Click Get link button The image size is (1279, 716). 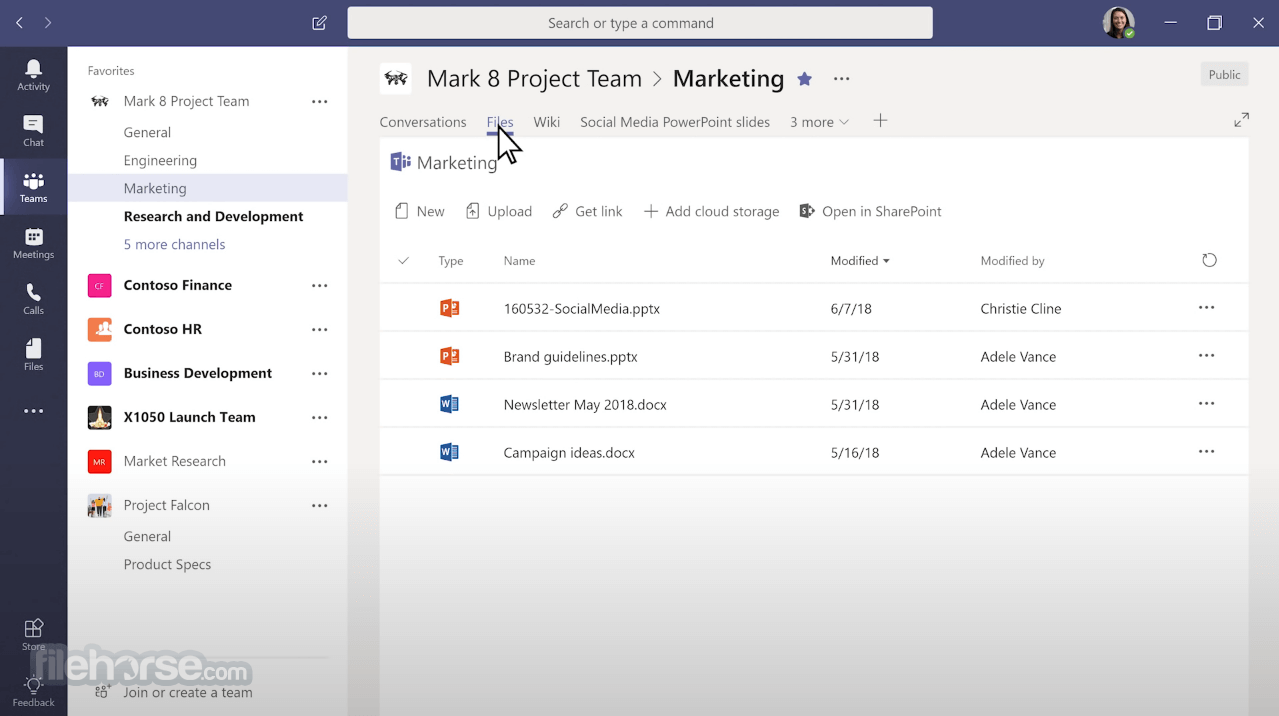point(587,211)
